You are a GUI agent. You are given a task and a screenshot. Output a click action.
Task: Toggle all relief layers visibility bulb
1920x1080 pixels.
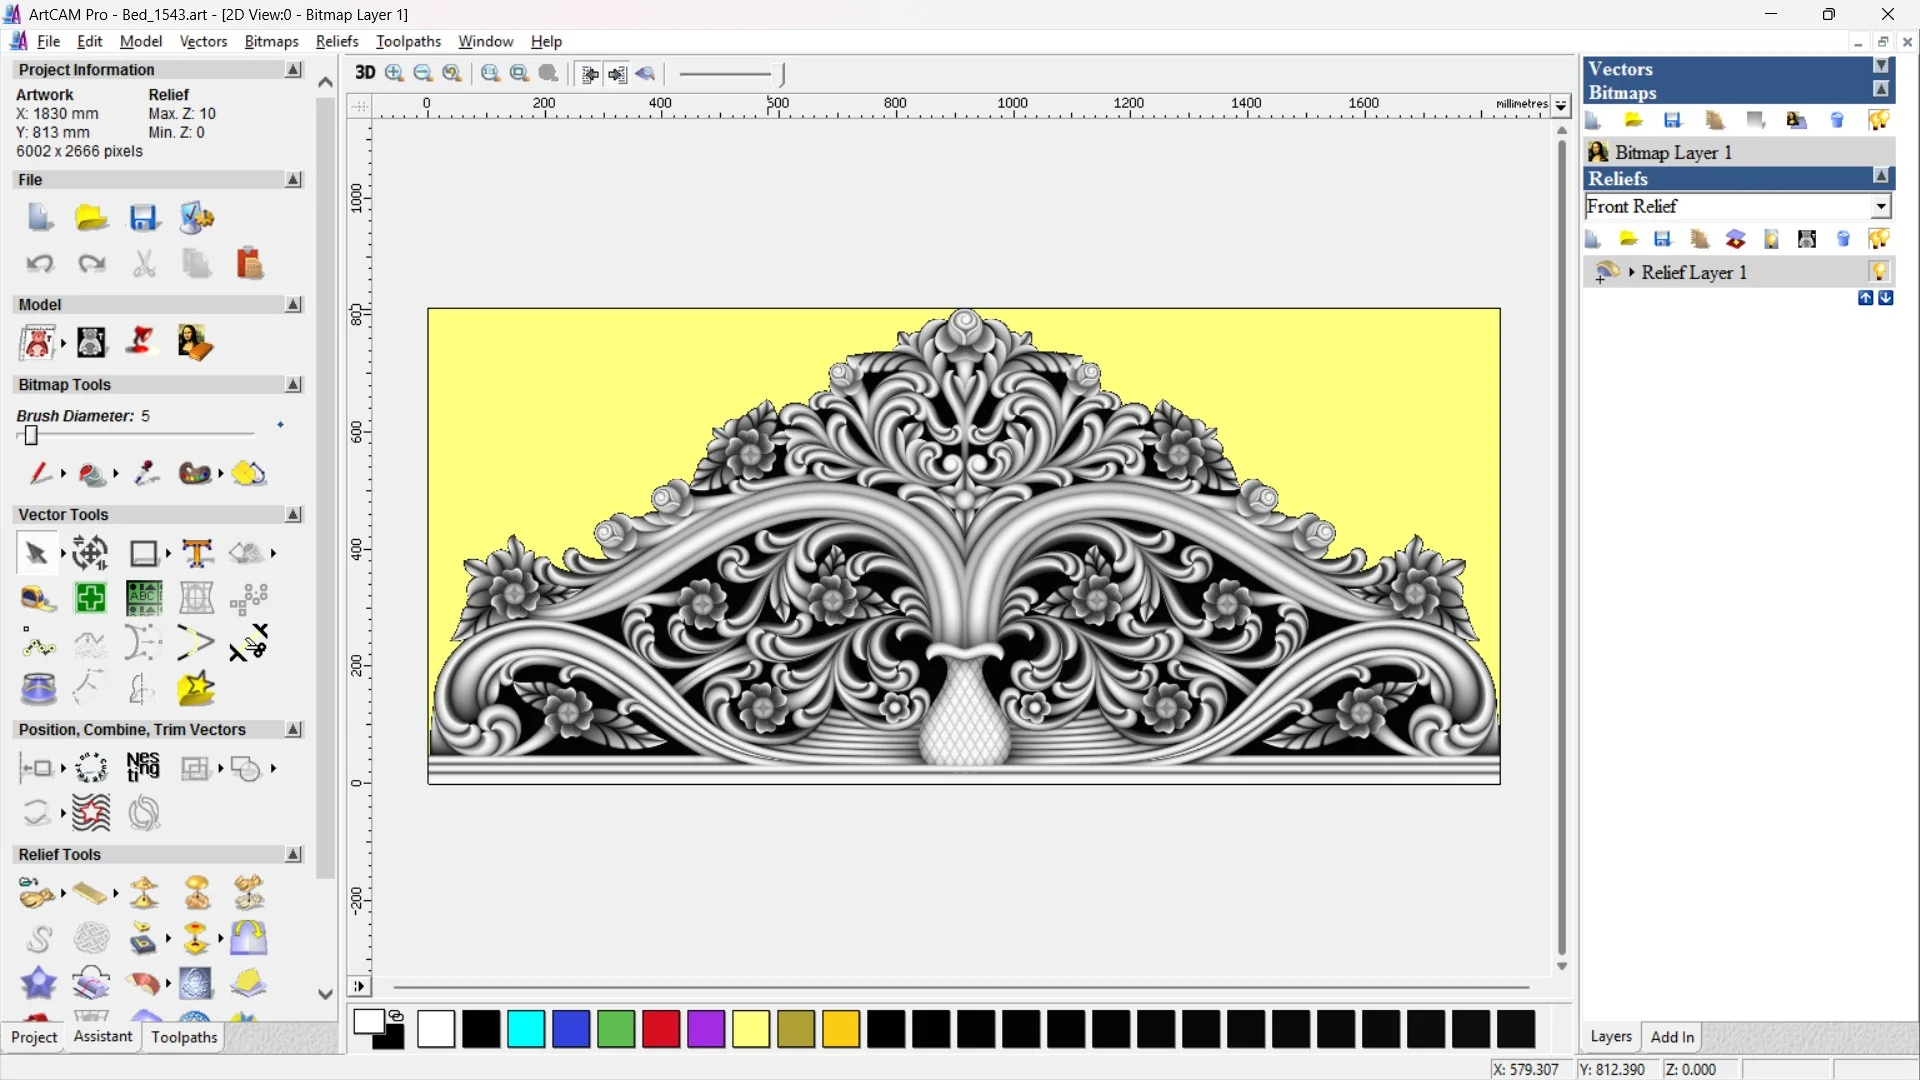coord(1878,239)
